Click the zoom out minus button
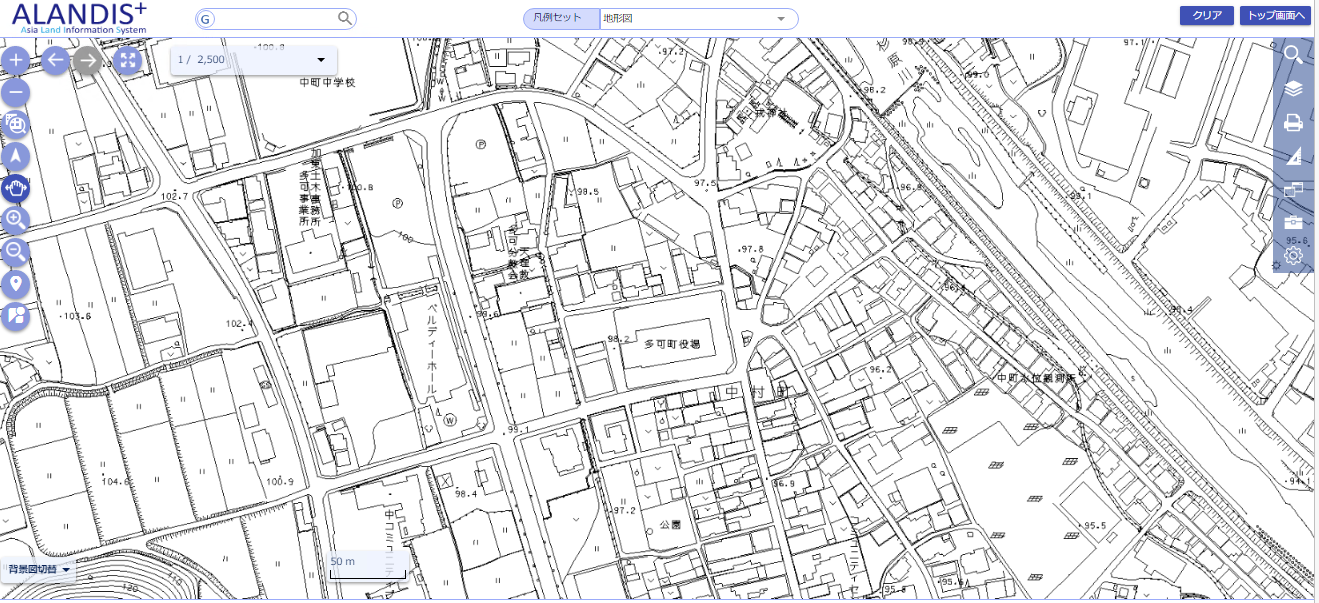1319x603 pixels. point(16,93)
